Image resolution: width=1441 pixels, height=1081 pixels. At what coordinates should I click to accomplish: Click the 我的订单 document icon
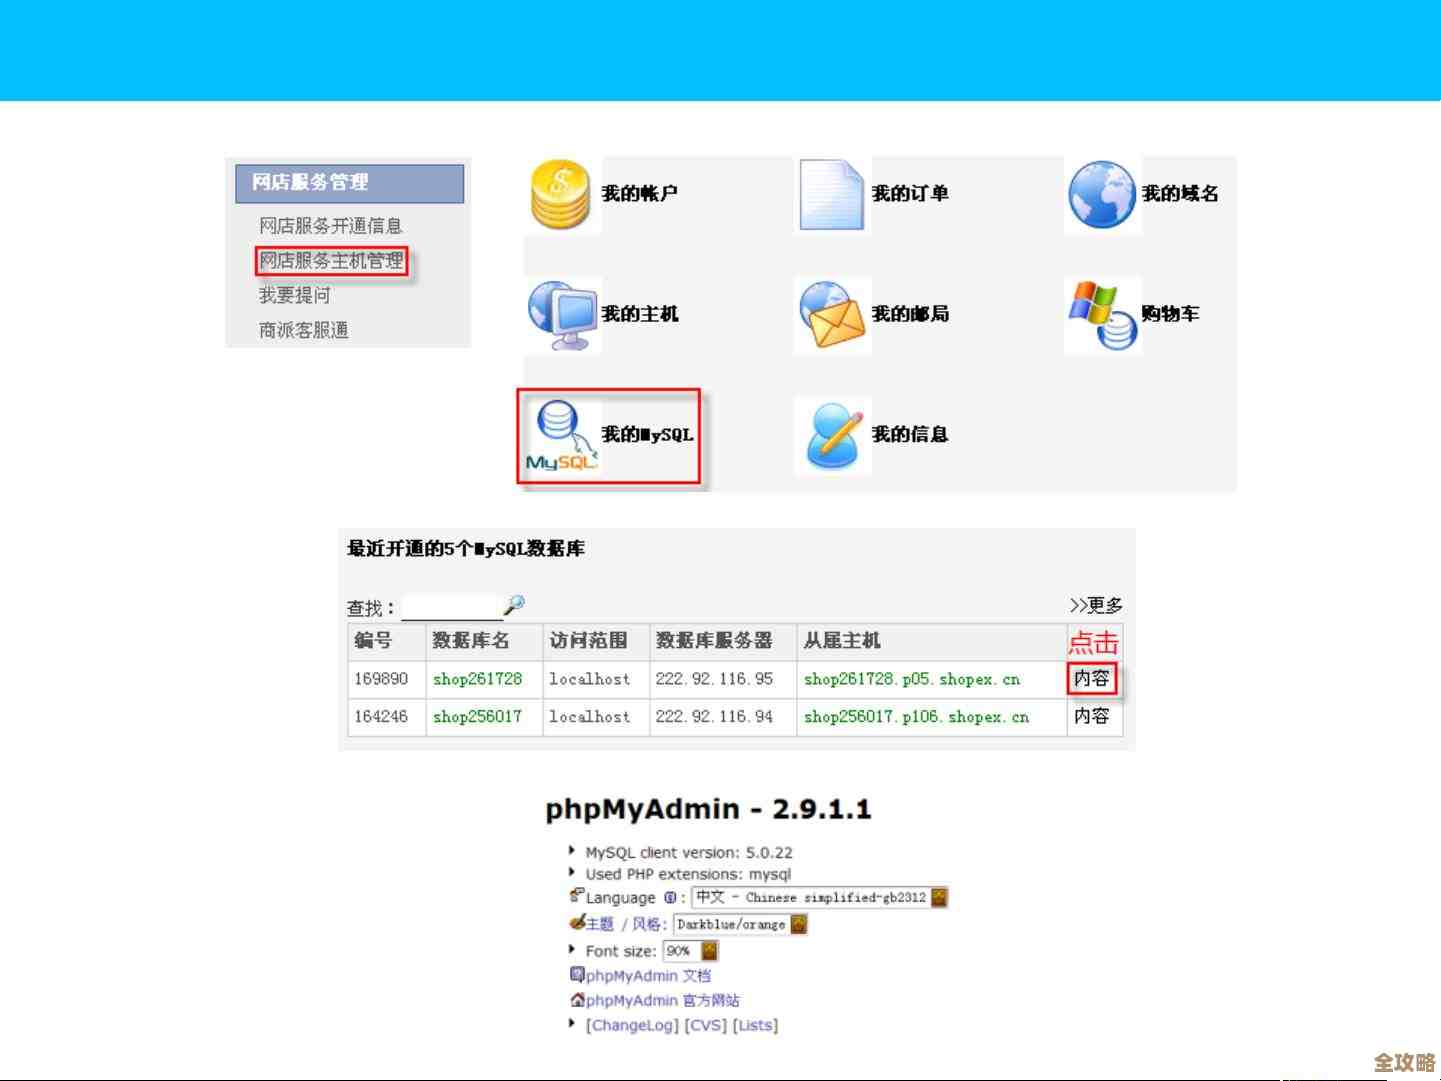pyautogui.click(x=832, y=194)
